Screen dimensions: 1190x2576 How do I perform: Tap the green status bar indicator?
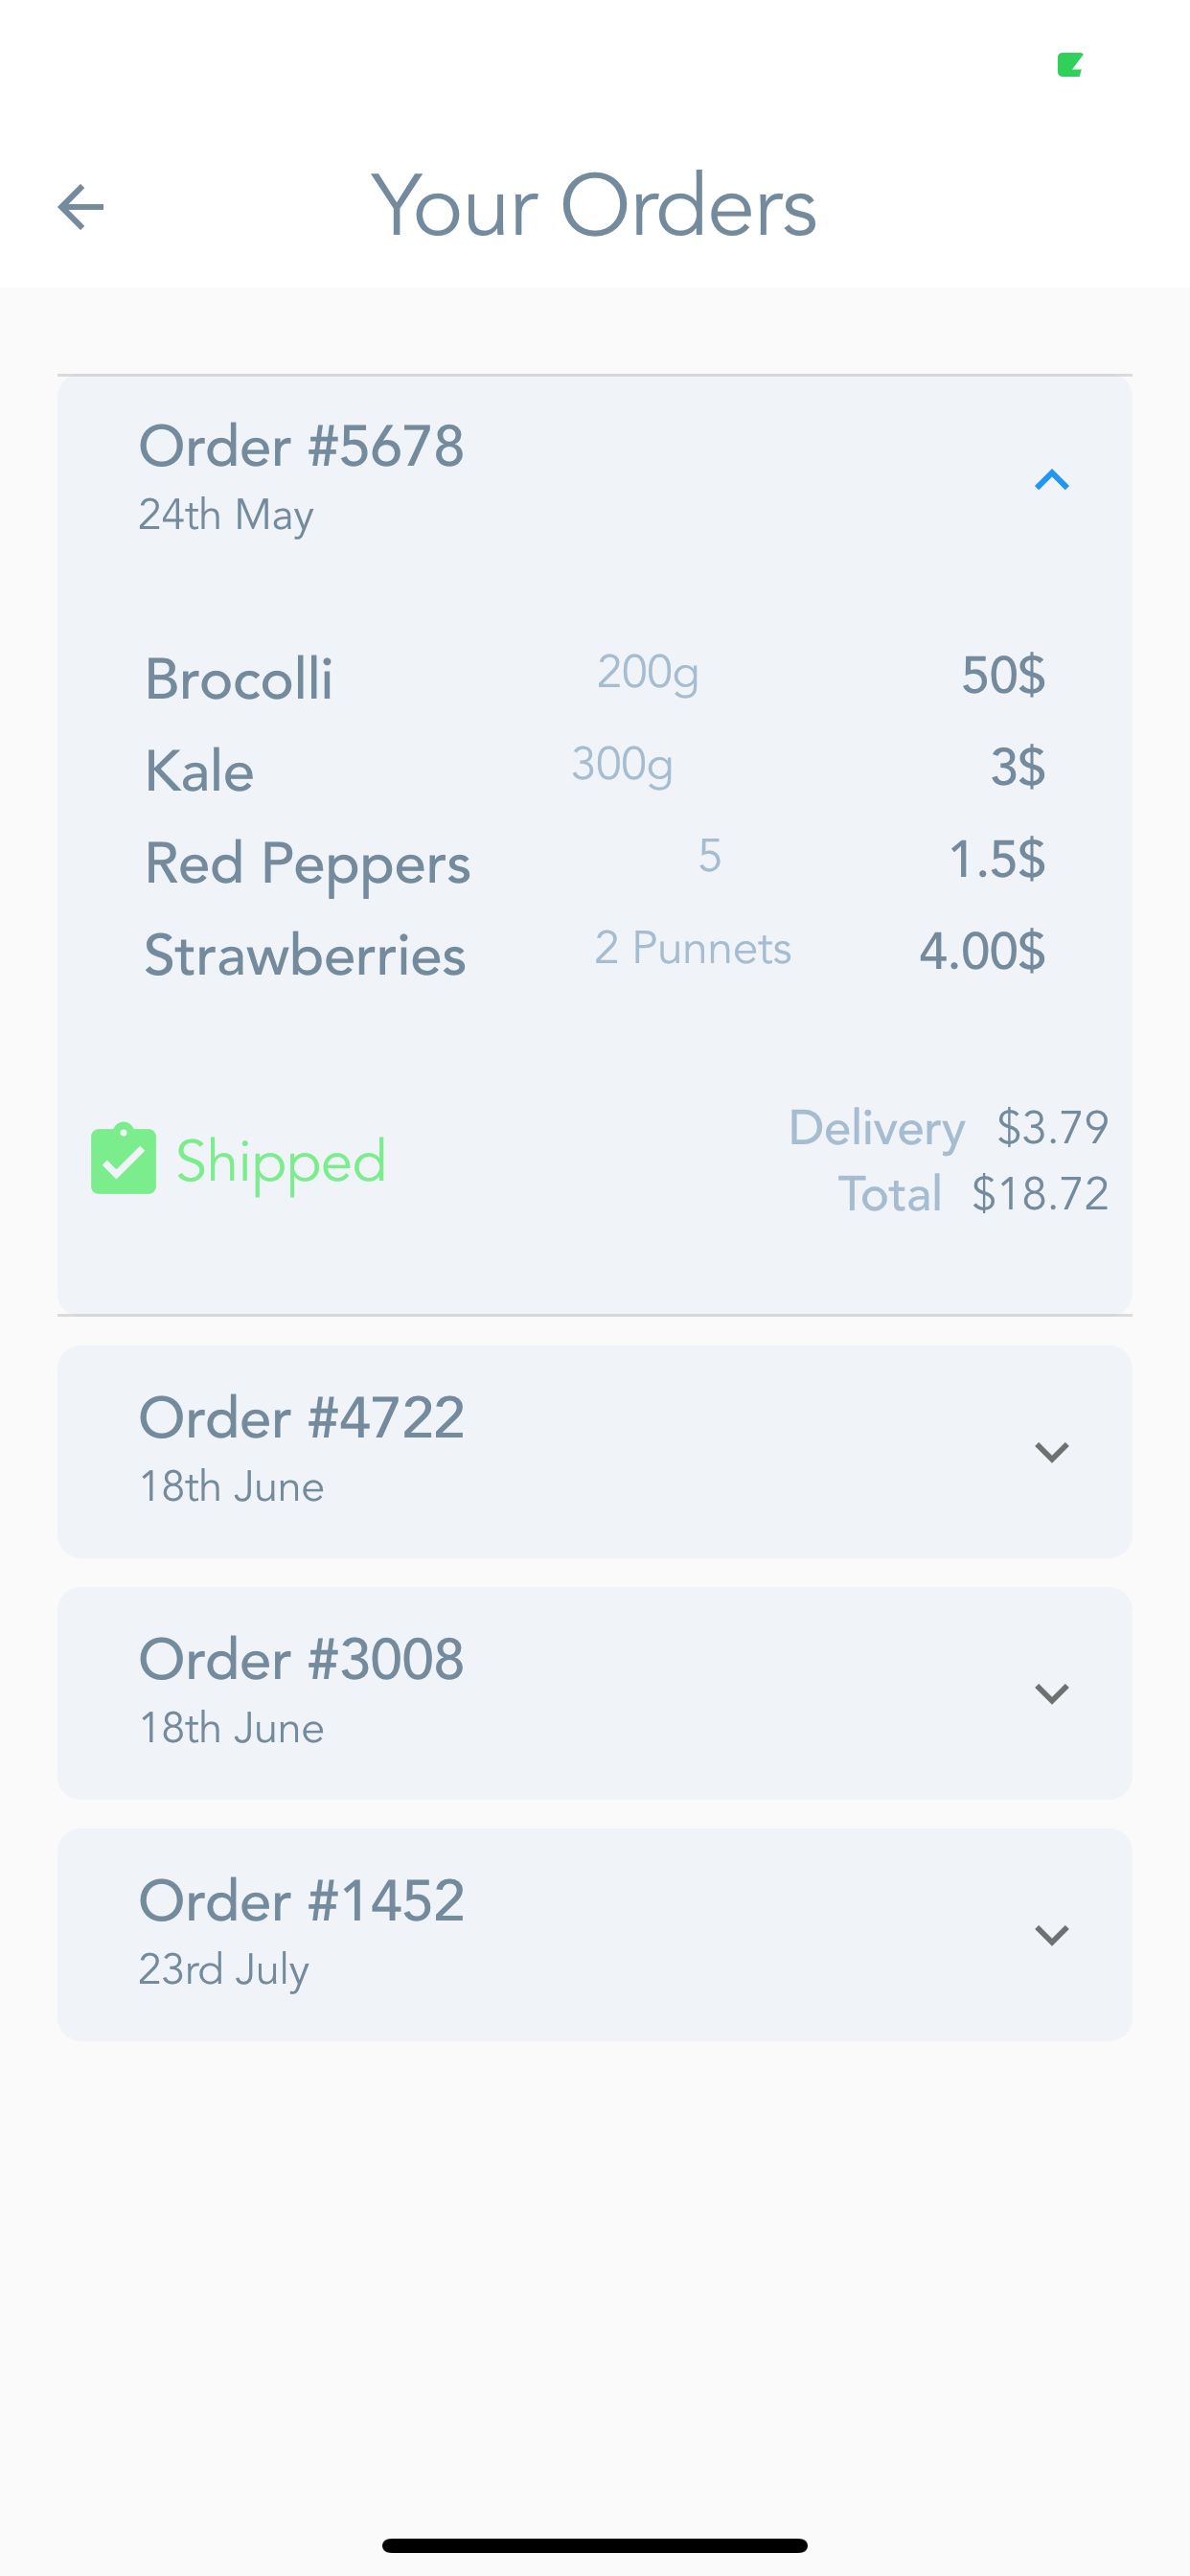pyautogui.click(x=1070, y=65)
